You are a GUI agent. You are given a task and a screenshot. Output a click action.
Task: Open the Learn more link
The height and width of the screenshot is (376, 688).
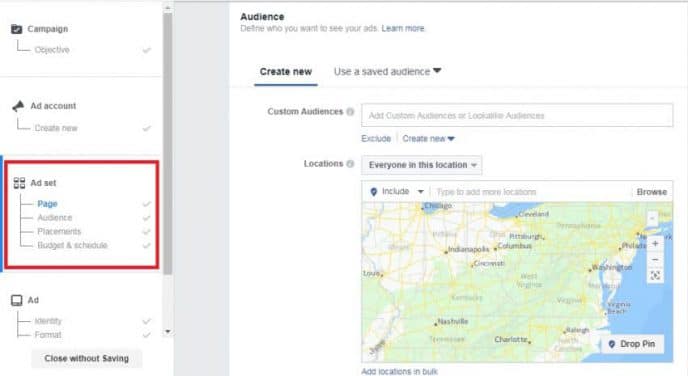pos(403,29)
